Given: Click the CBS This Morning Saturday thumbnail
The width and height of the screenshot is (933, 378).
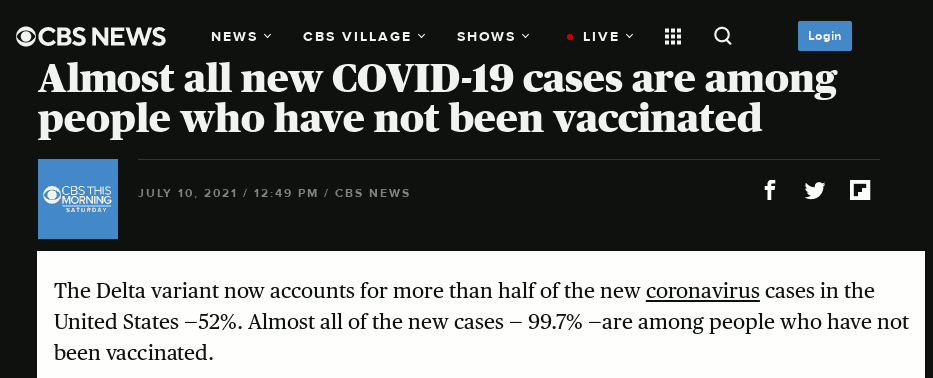Looking at the screenshot, I should pyautogui.click(x=78, y=199).
